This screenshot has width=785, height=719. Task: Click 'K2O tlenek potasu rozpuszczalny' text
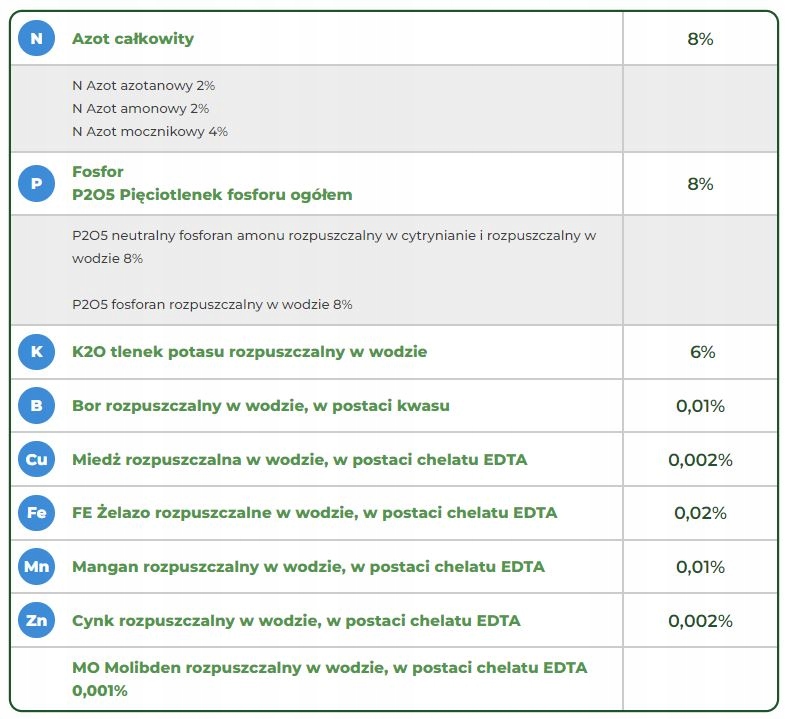tap(249, 352)
